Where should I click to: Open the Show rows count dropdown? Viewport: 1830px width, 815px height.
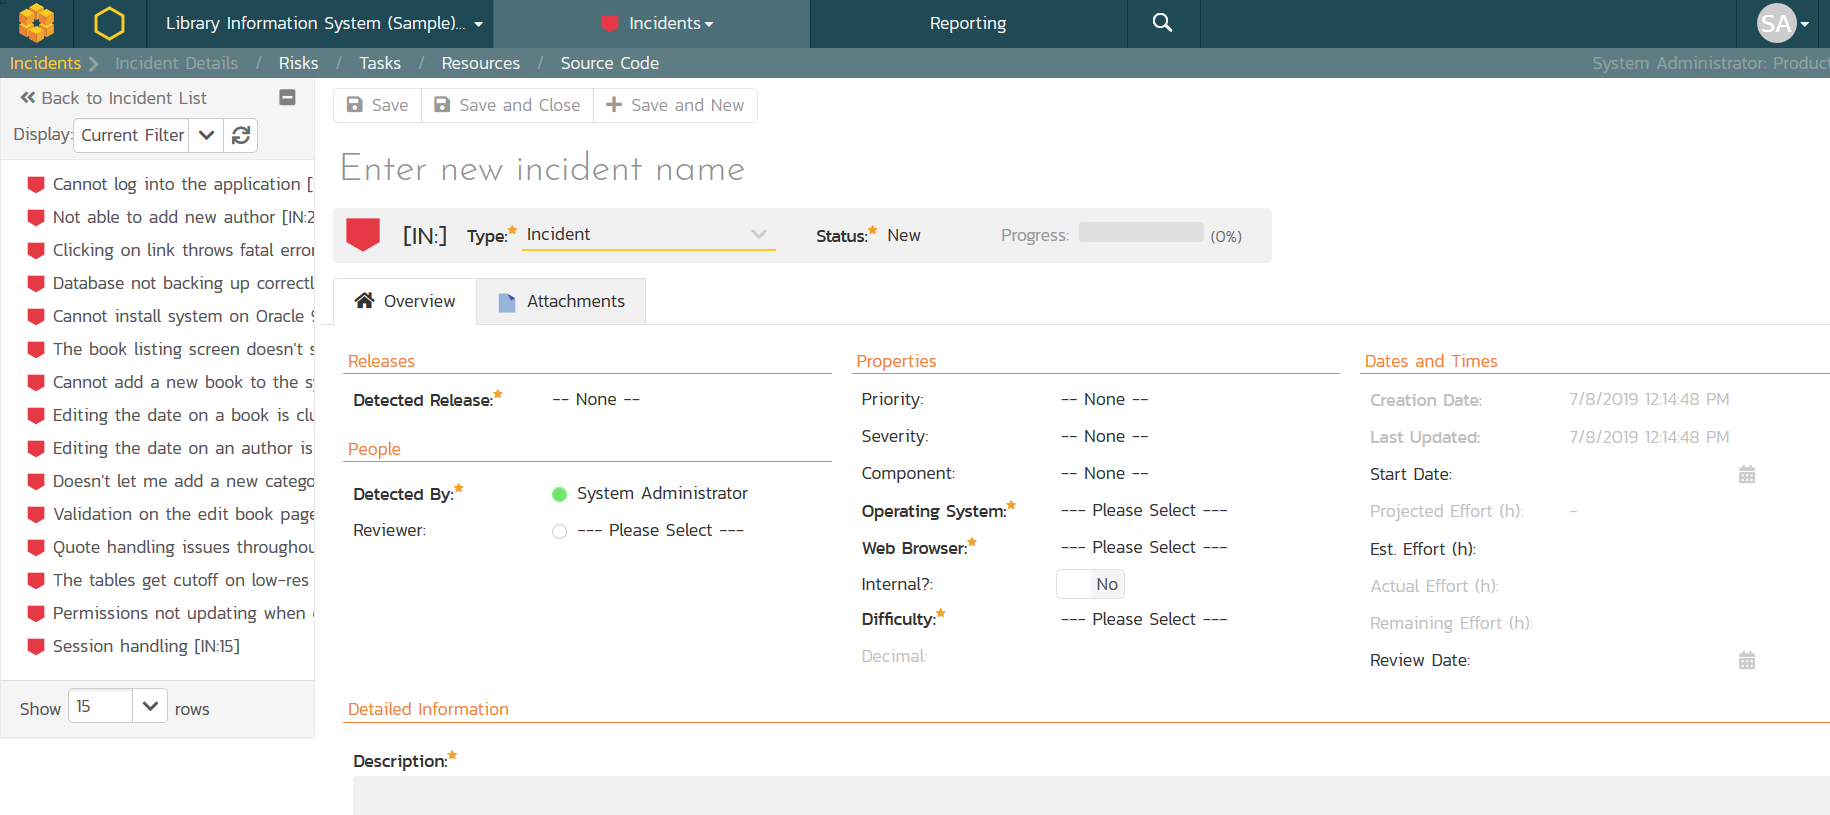pyautogui.click(x=149, y=706)
